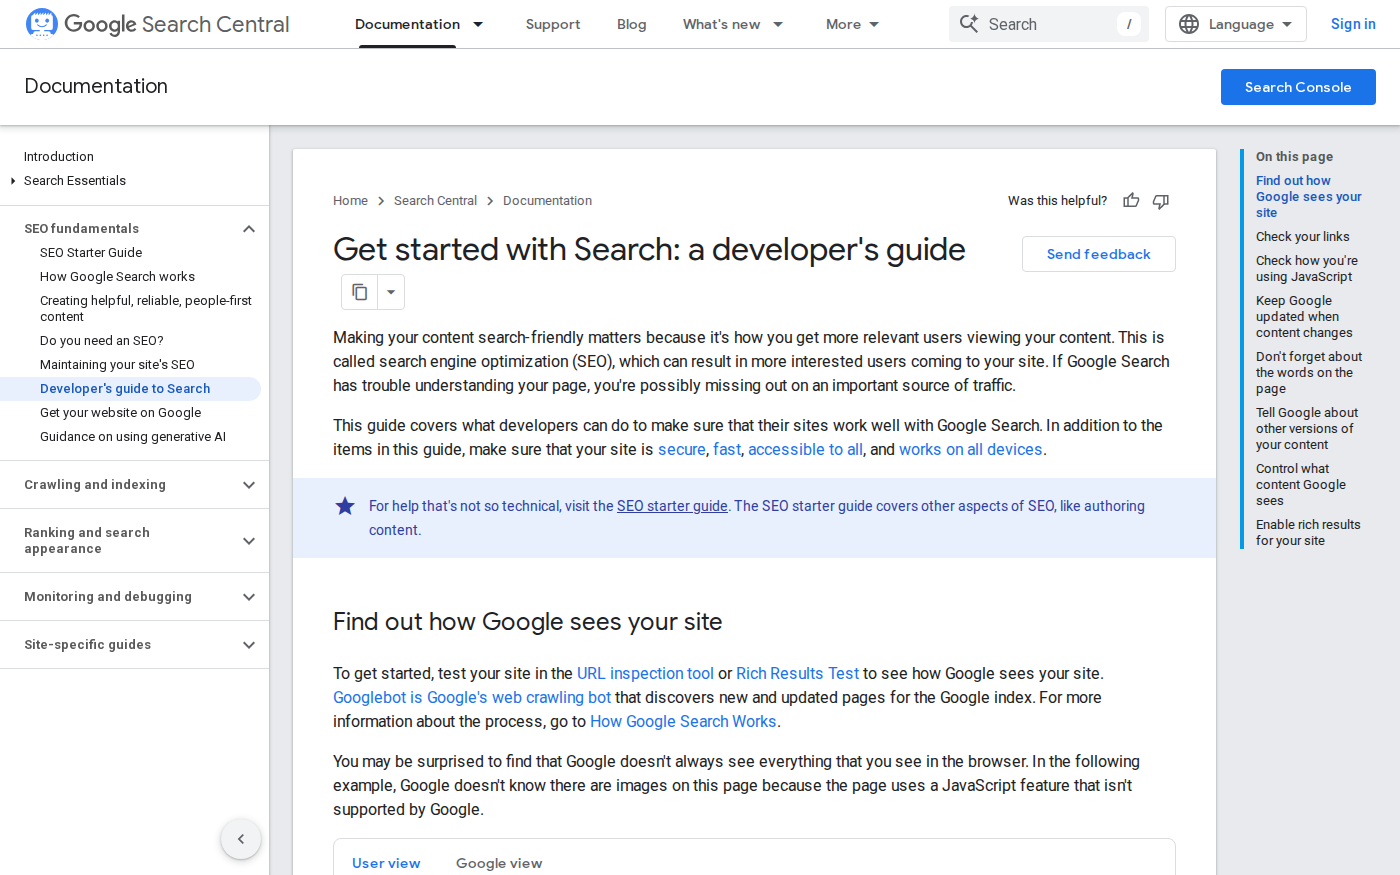The image size is (1400, 875).
Task: Open the What's new menu
Action: 732,24
